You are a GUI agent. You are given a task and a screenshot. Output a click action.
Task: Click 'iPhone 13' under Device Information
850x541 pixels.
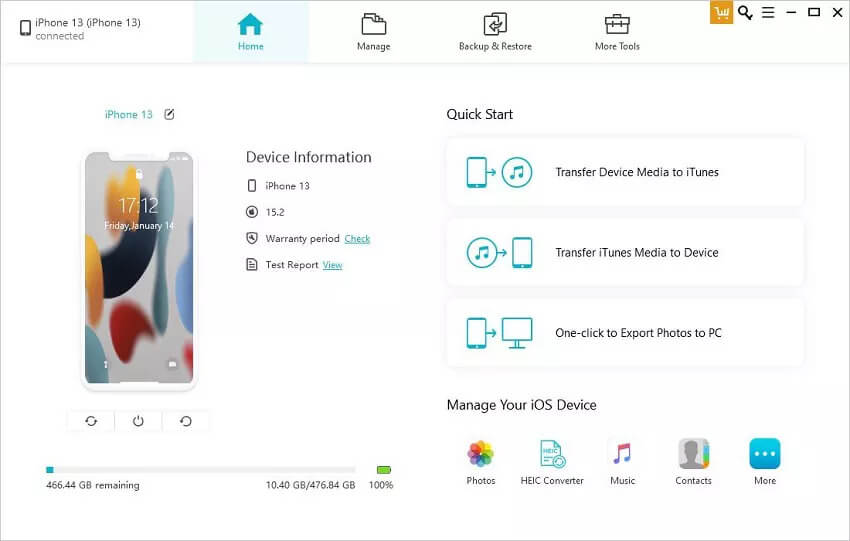287,186
